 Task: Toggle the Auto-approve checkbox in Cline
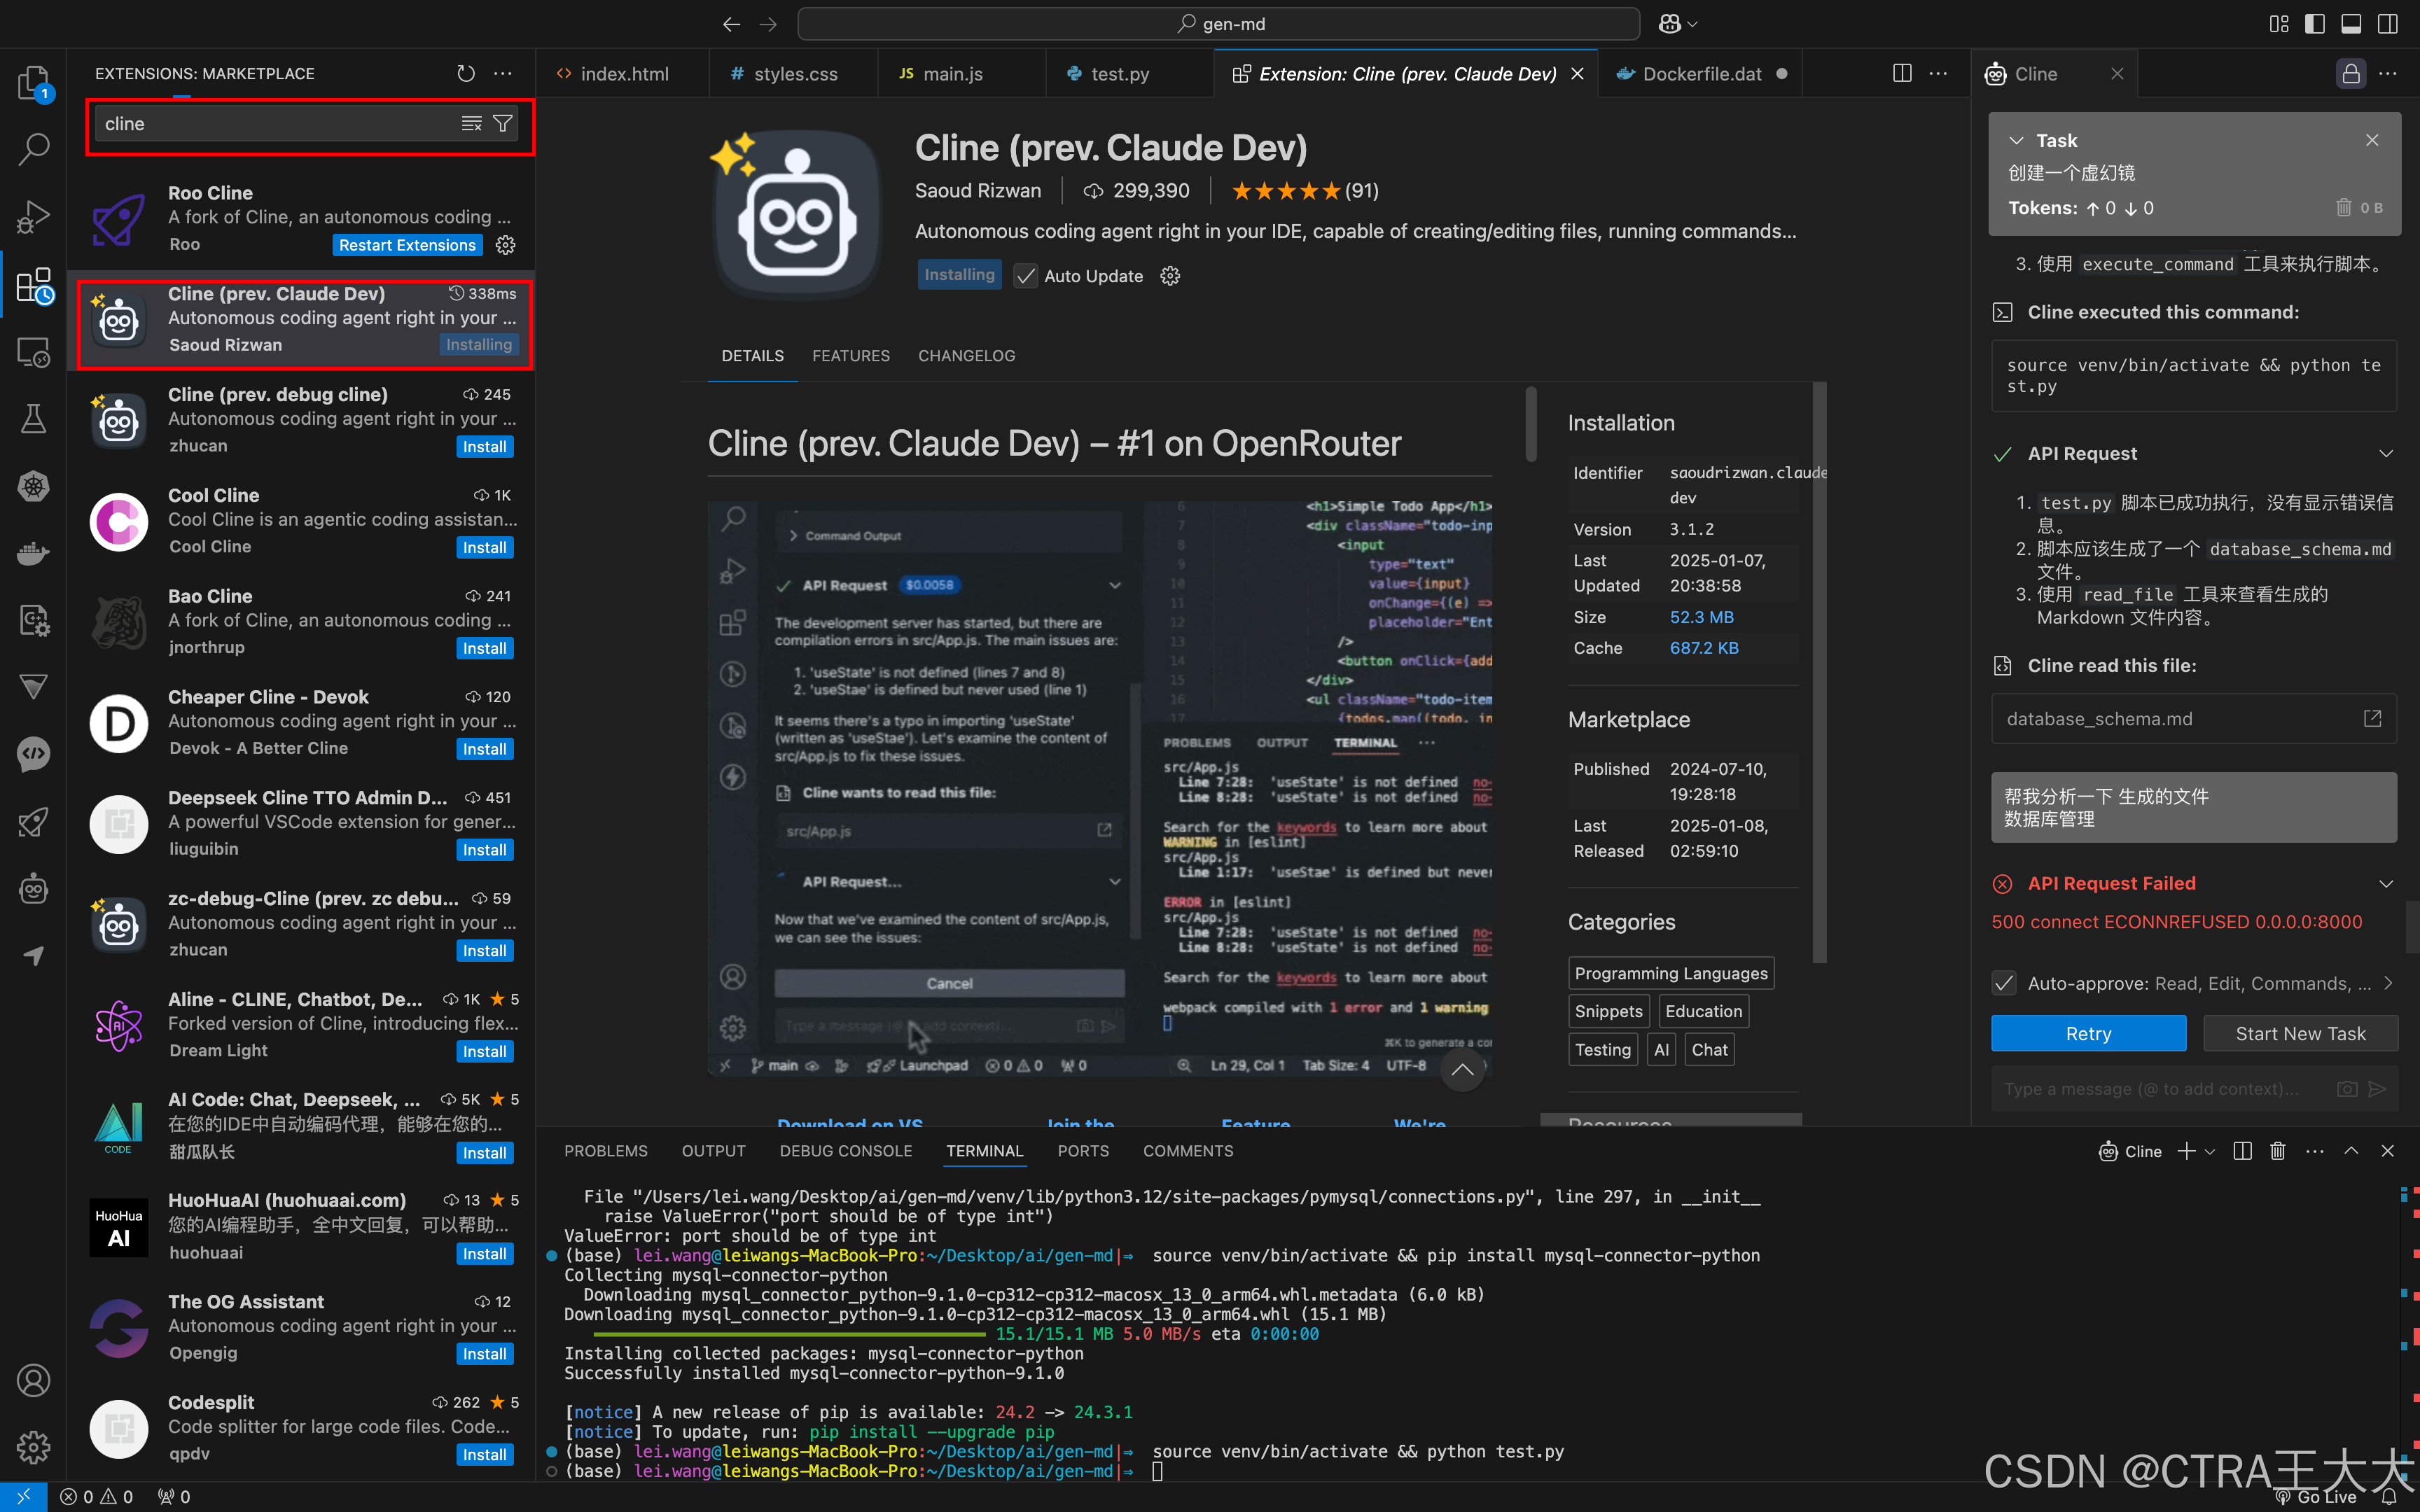(x=2004, y=983)
